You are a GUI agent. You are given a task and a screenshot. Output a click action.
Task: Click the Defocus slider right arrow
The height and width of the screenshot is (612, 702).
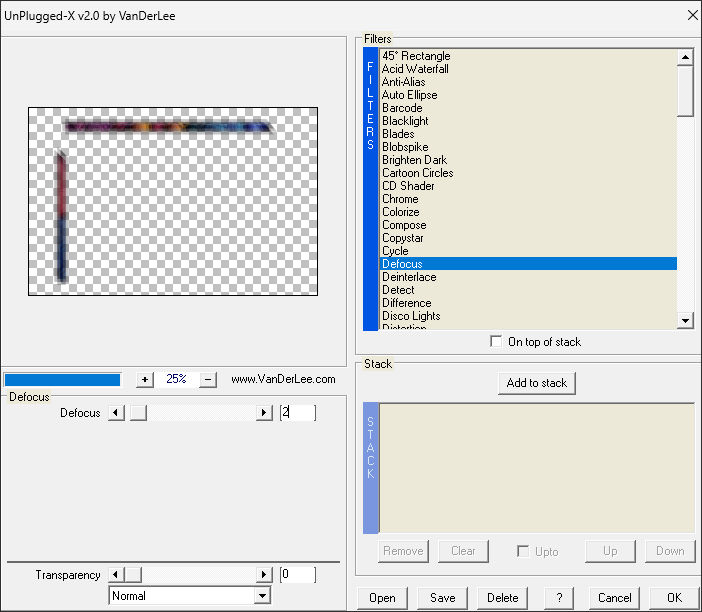[265, 413]
